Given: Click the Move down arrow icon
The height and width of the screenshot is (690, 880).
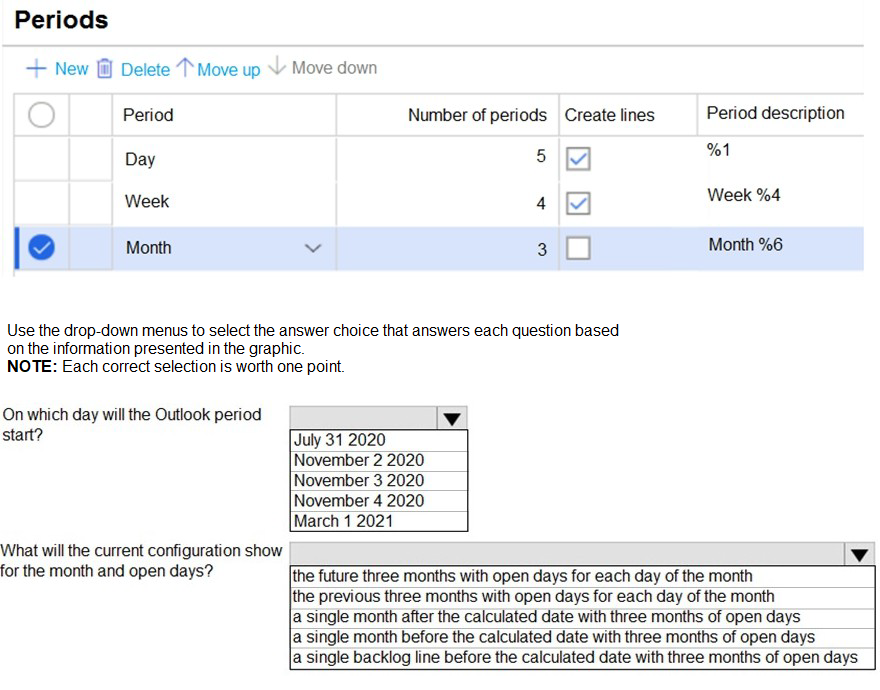Looking at the screenshot, I should (x=277, y=68).
